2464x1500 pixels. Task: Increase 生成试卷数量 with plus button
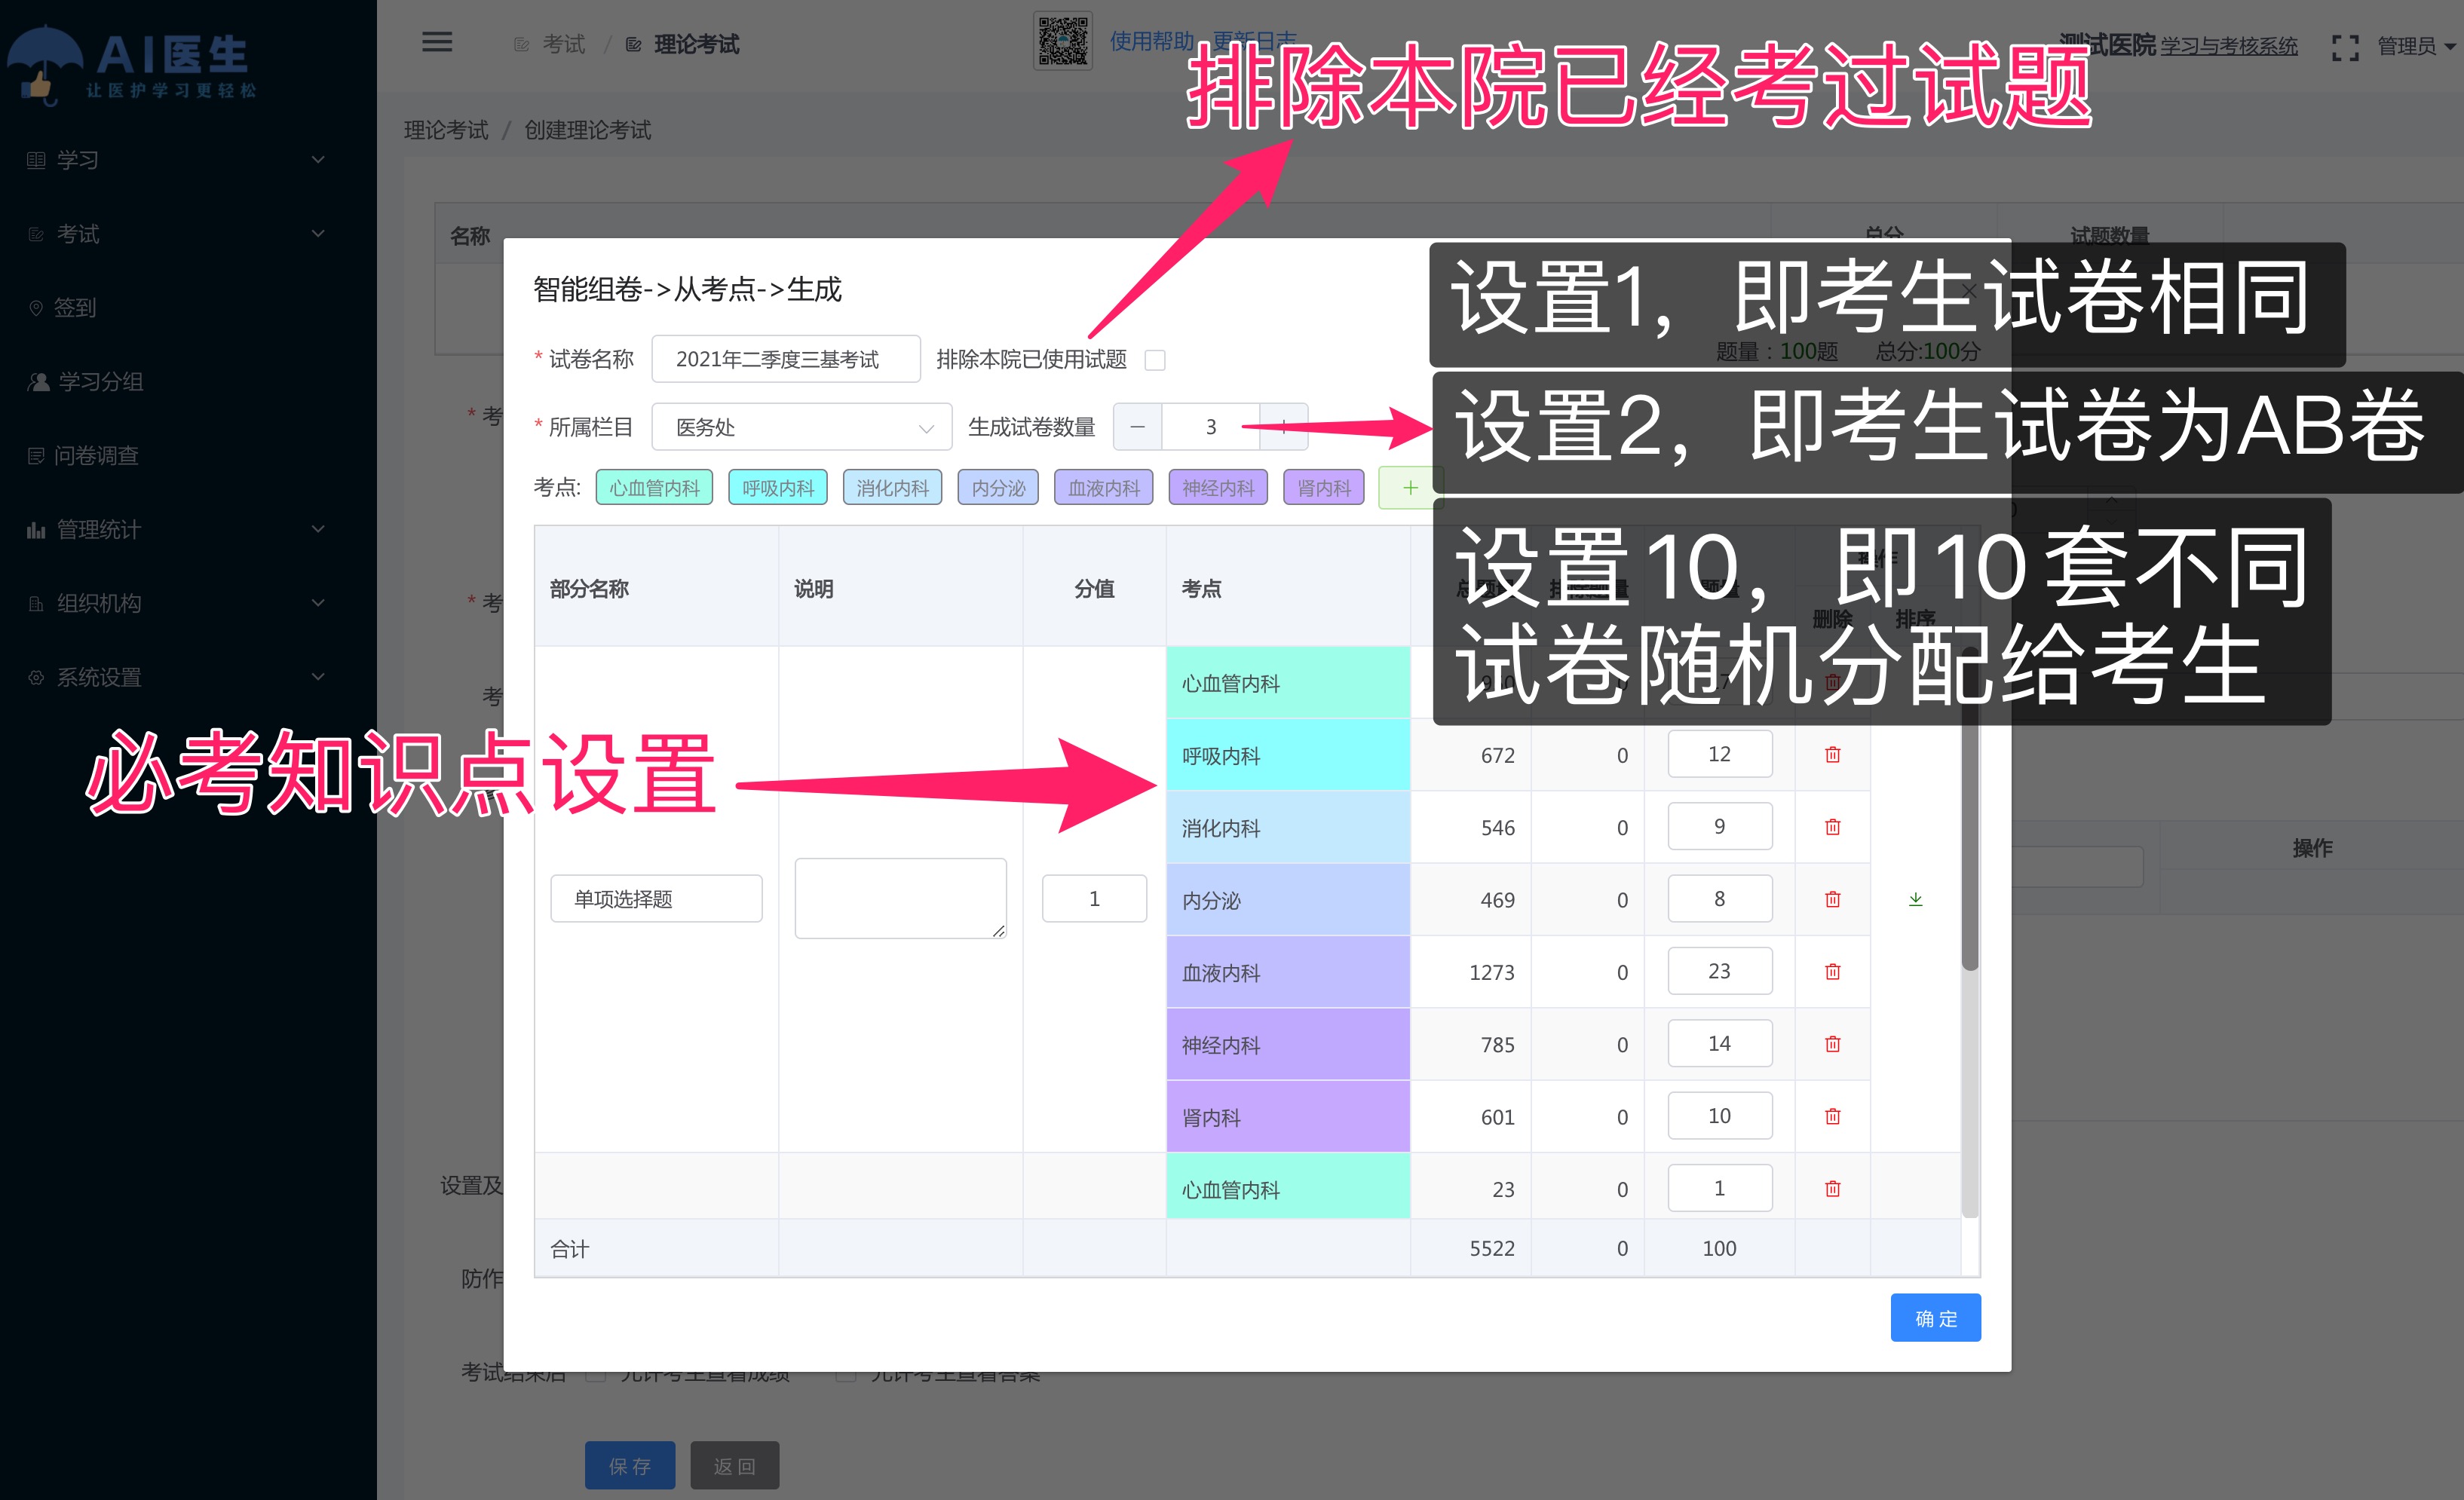1283,427
